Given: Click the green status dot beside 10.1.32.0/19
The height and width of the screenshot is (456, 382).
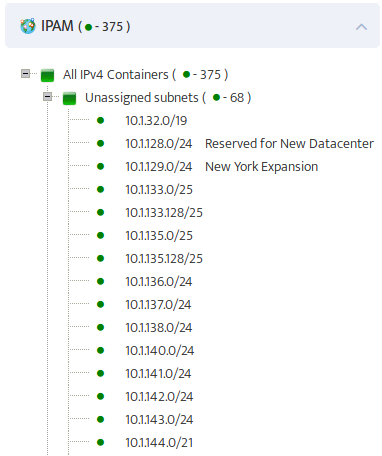Looking at the screenshot, I should click(100, 120).
